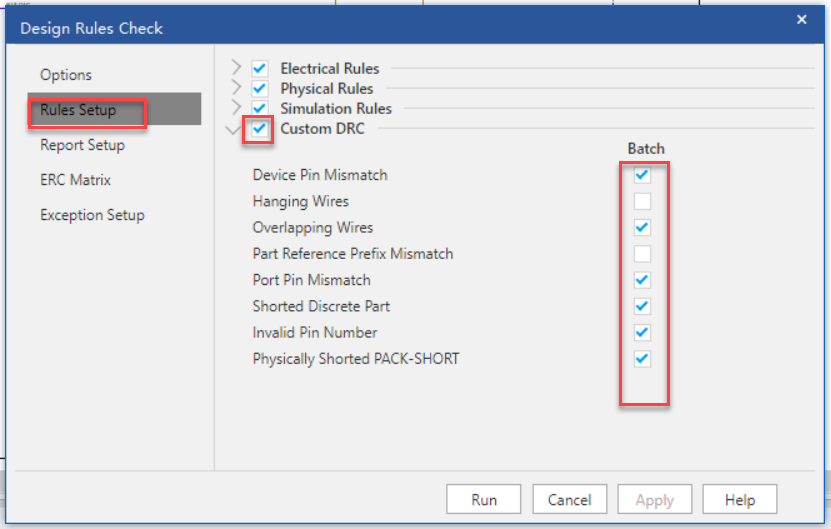This screenshot has width=831, height=529.
Task: Expand the Electrical Rules section
Action: 236,68
